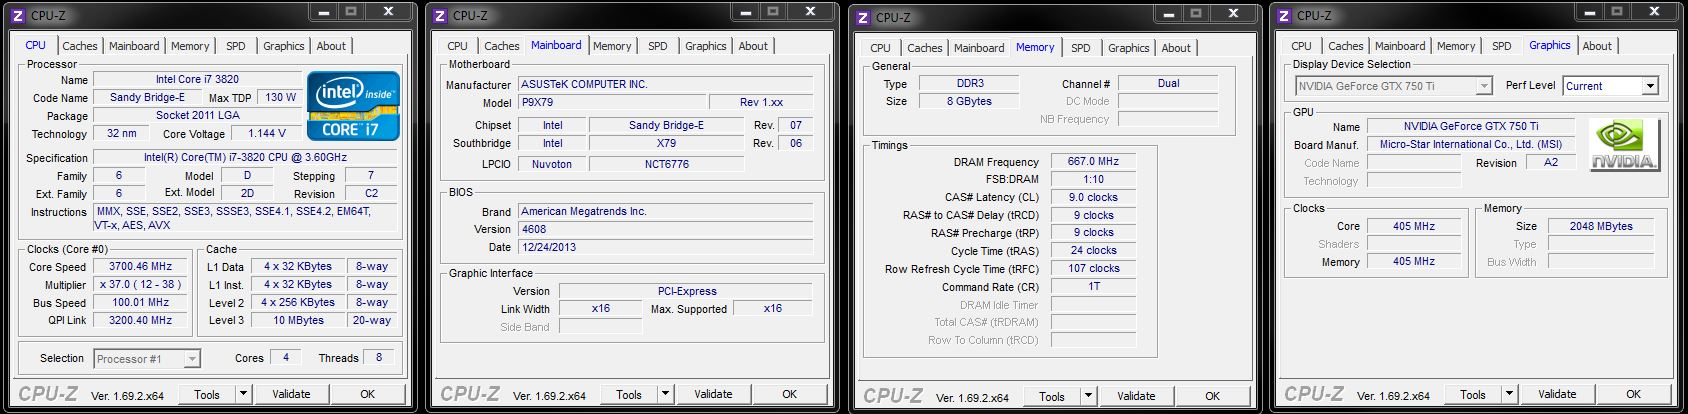Viewport: 1688px width, 414px height.
Task: Open SPD tab in CPU window
Action: pos(236,46)
